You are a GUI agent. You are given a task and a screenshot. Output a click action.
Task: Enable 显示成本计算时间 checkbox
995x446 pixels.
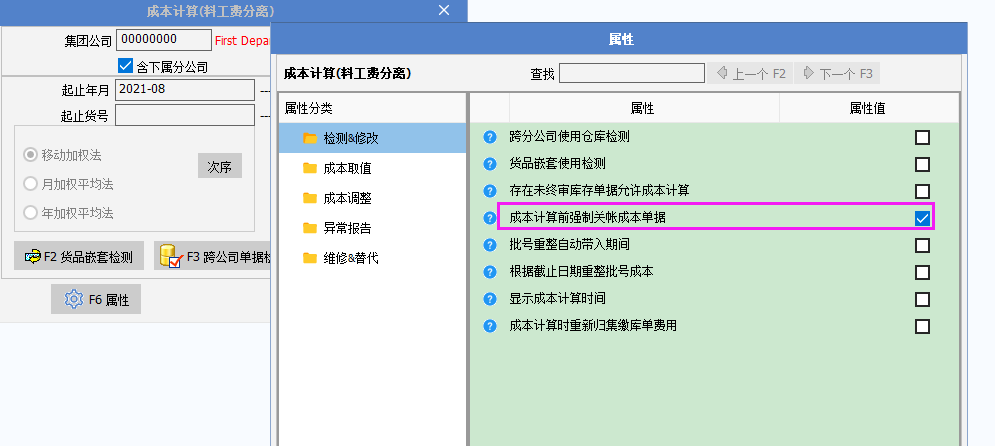point(922,299)
